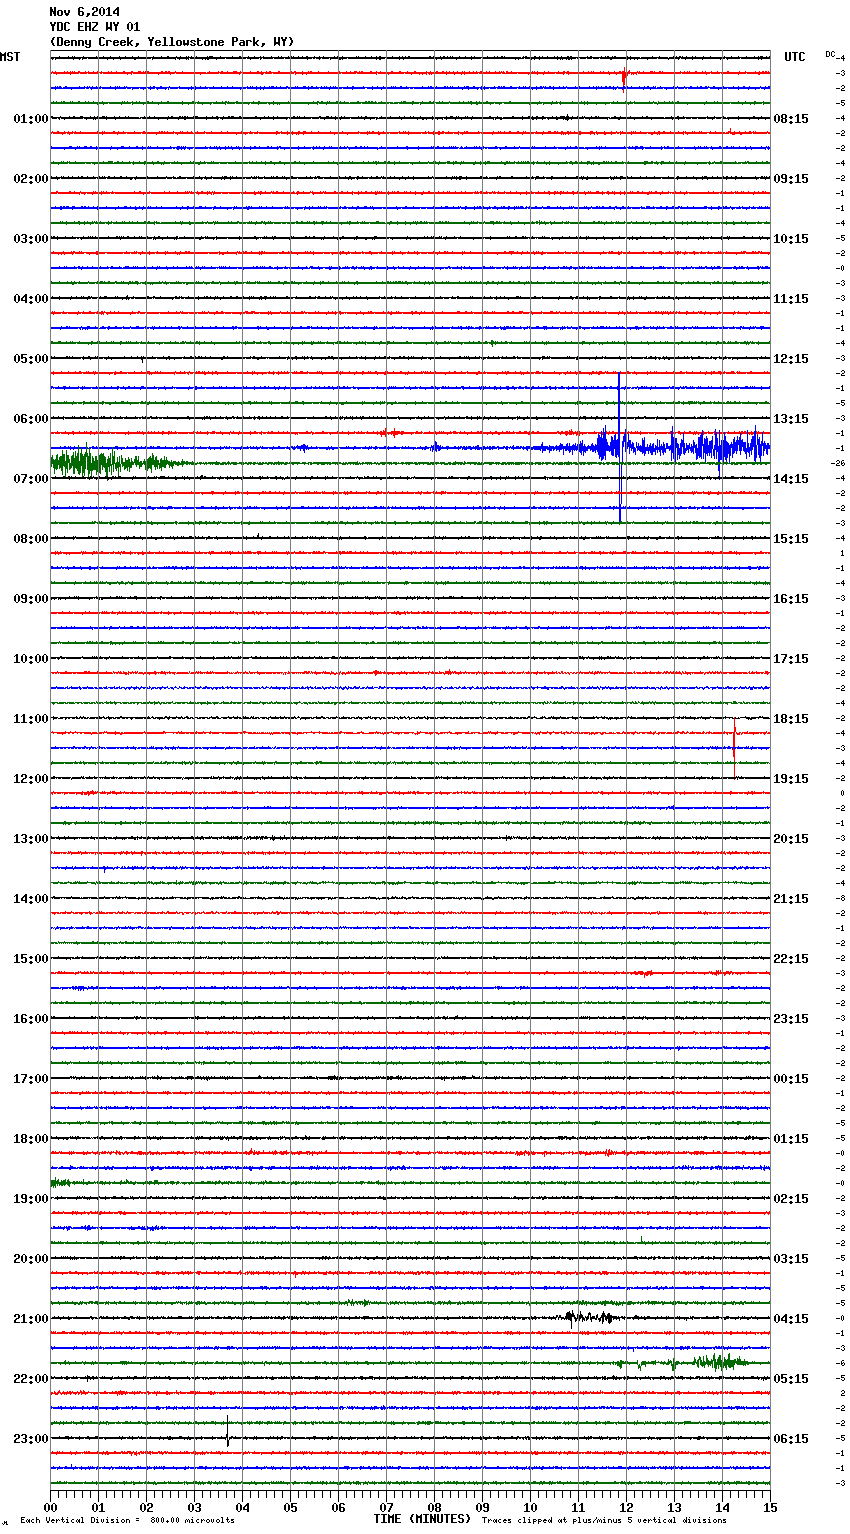Select the 23:00 MST time label
The height and width of the screenshot is (1534, 850).
click(31, 1439)
